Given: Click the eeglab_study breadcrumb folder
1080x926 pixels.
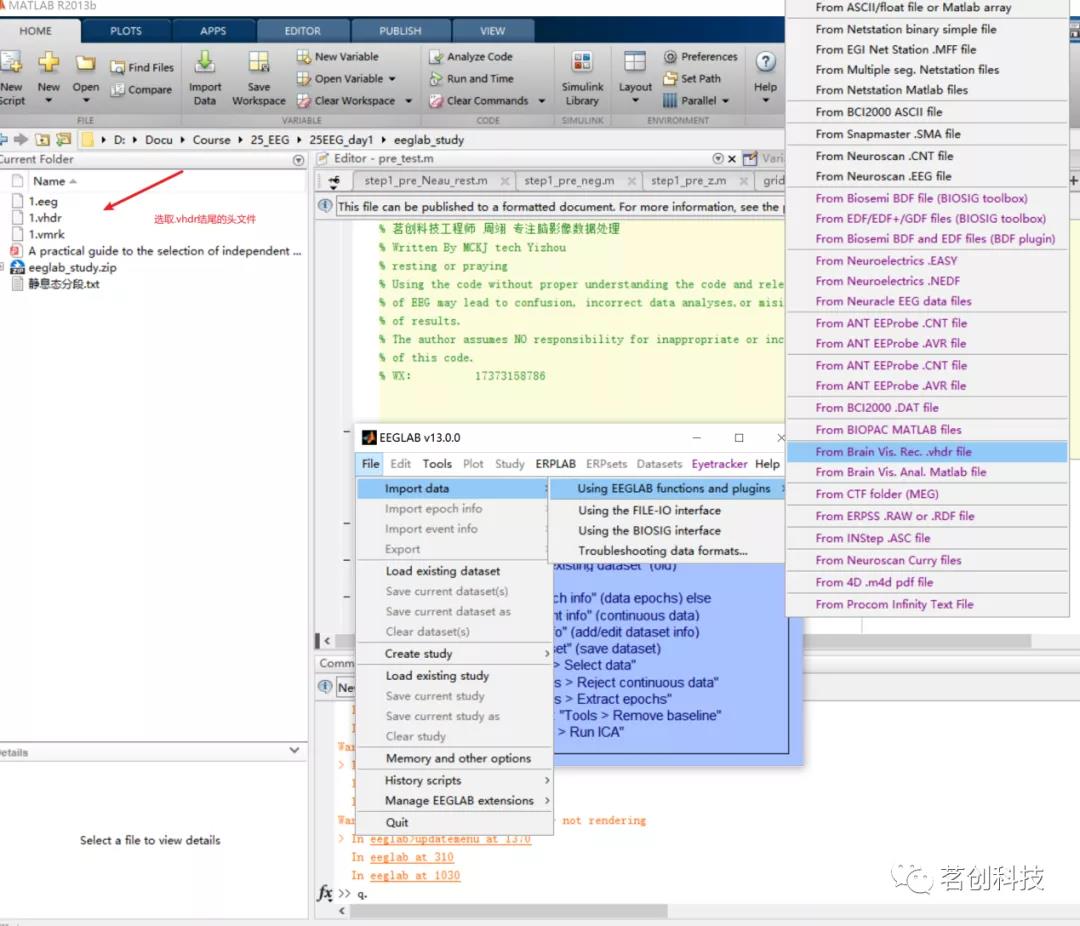Looking at the screenshot, I should (x=428, y=140).
